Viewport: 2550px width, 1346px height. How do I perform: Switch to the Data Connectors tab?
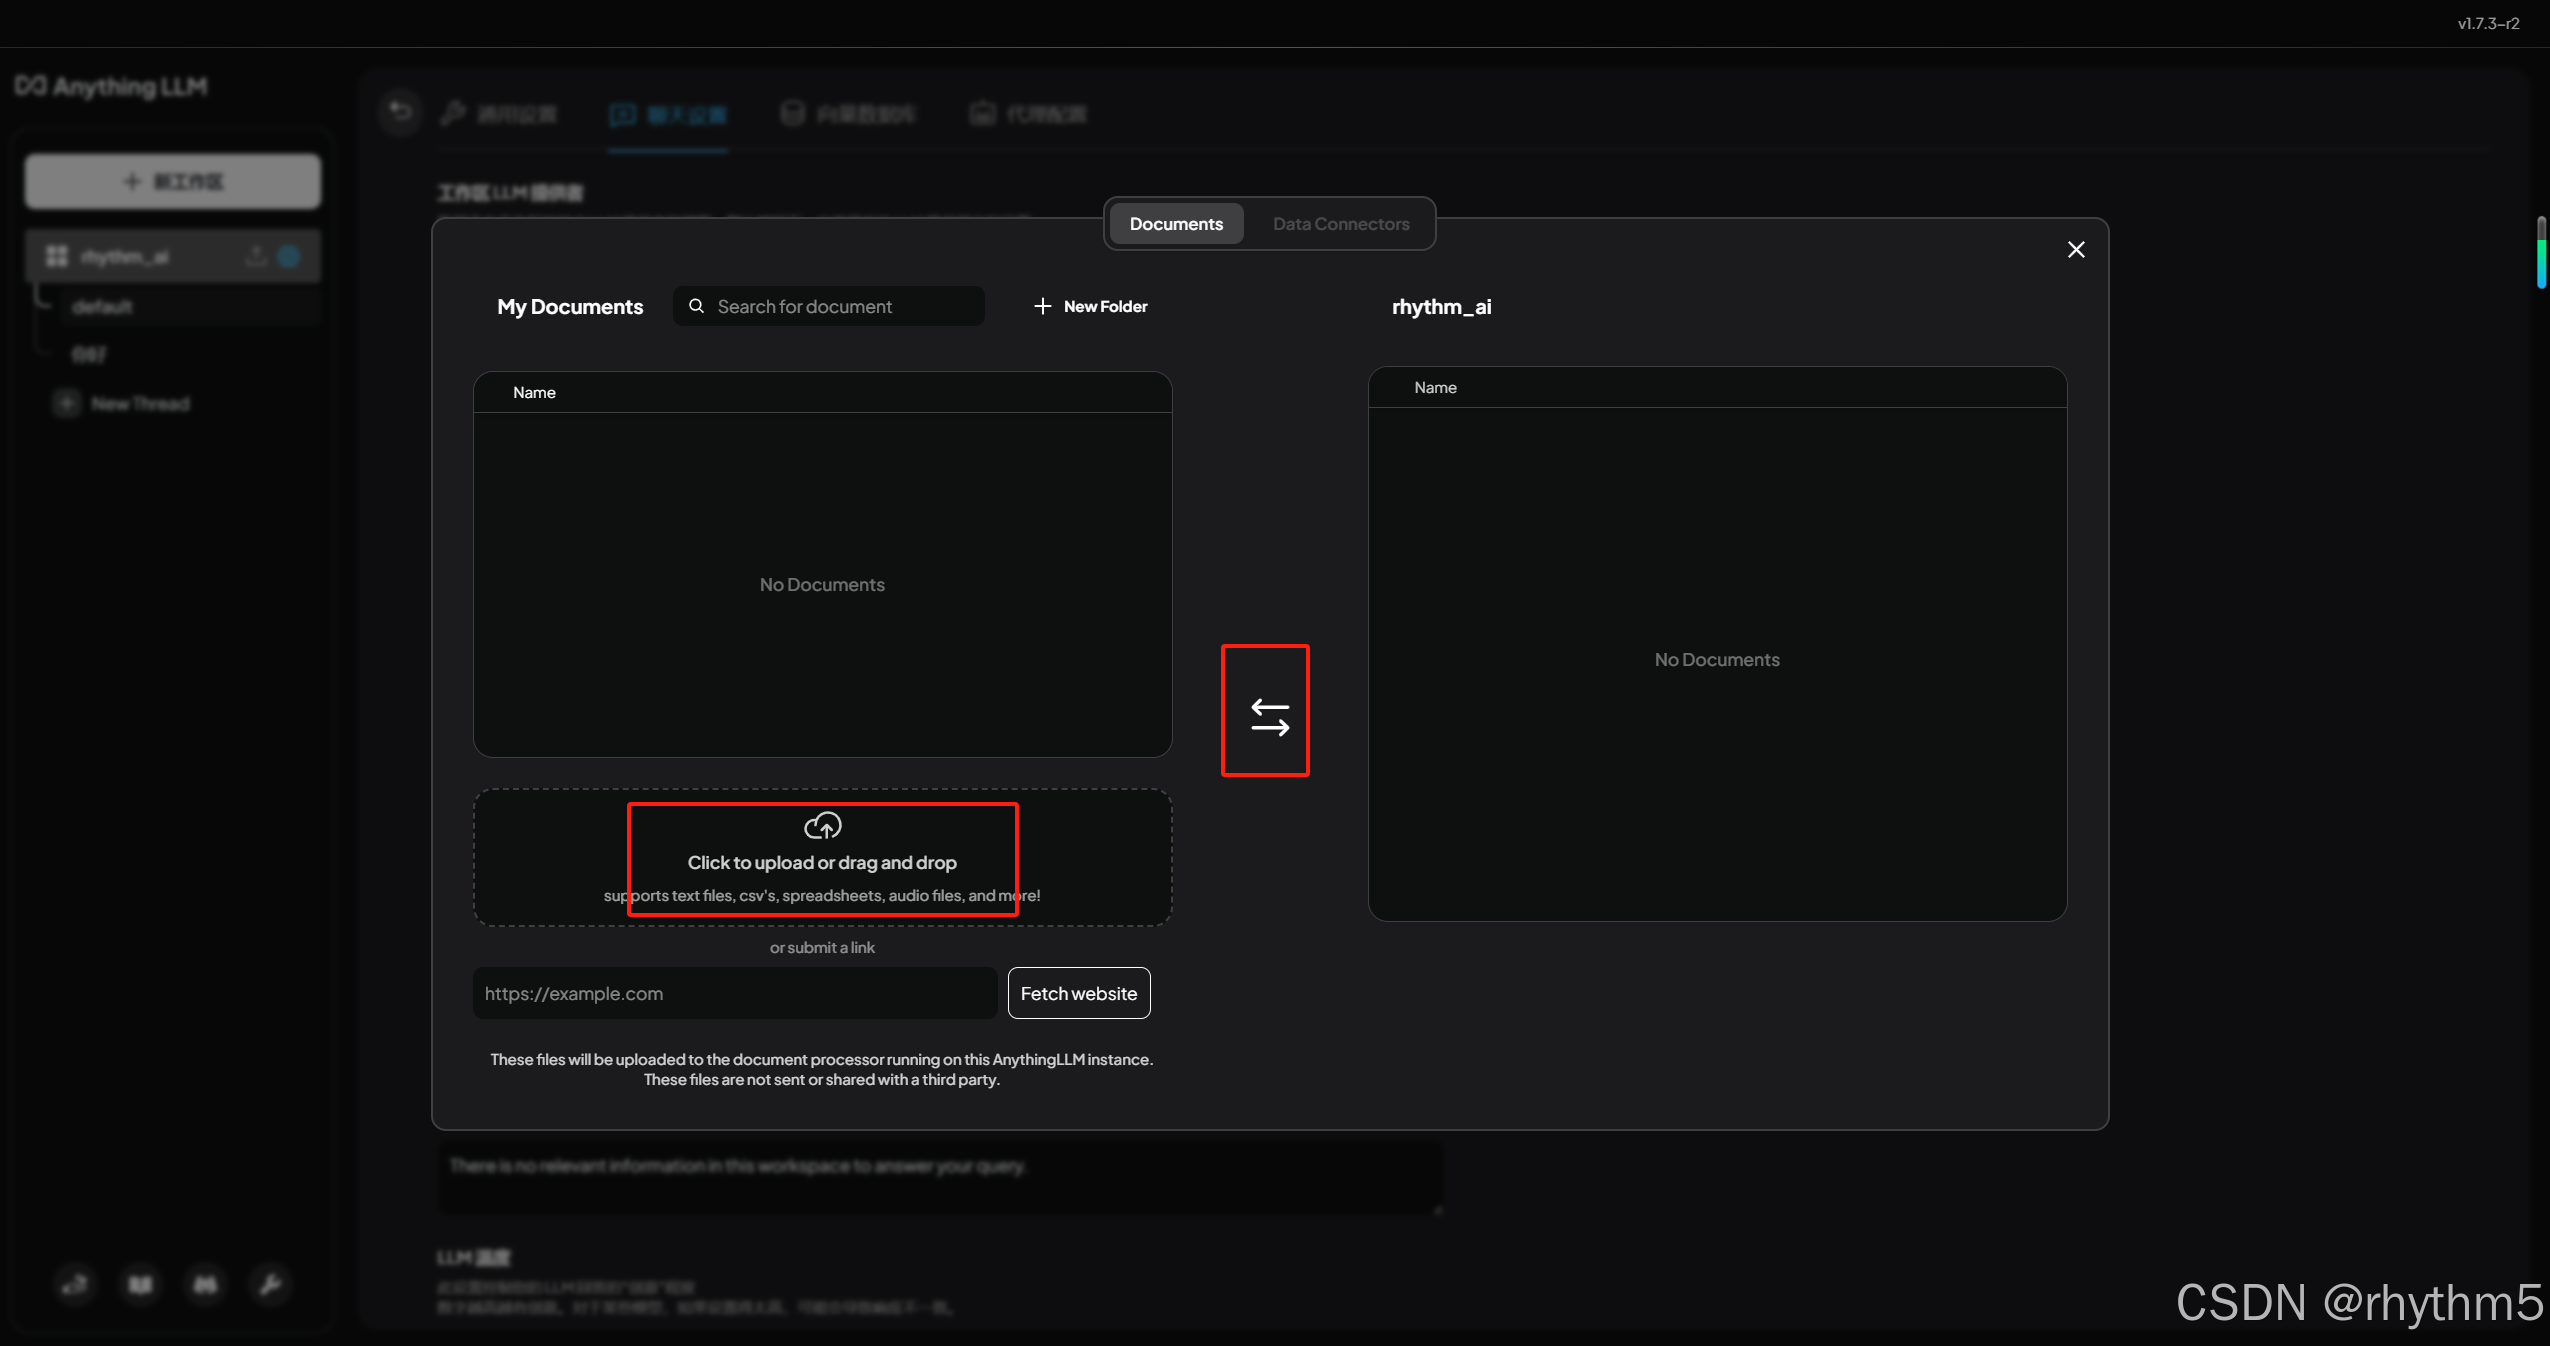[x=1340, y=224]
